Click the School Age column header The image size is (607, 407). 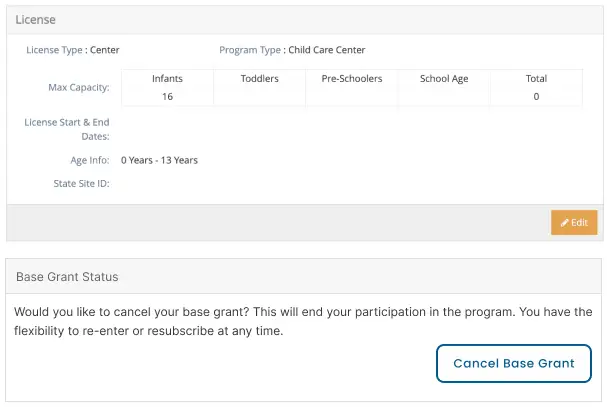click(x=444, y=79)
